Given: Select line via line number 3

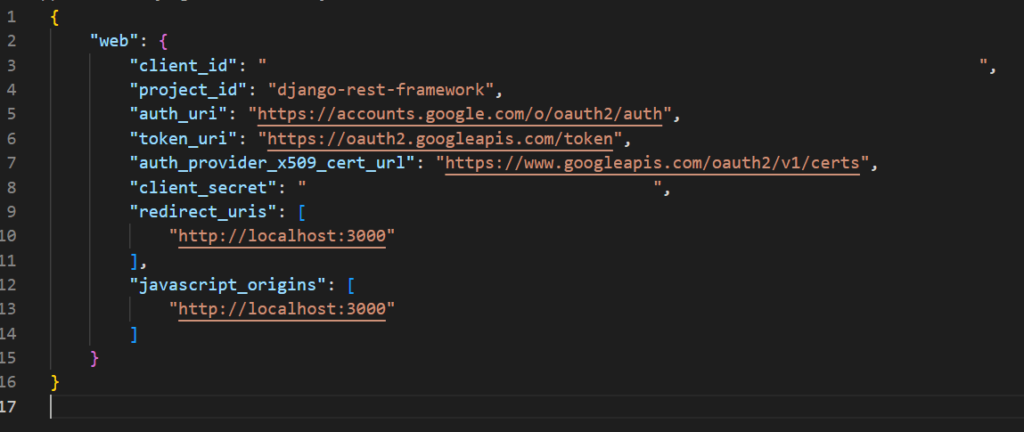Looking at the screenshot, I should tap(10, 65).
